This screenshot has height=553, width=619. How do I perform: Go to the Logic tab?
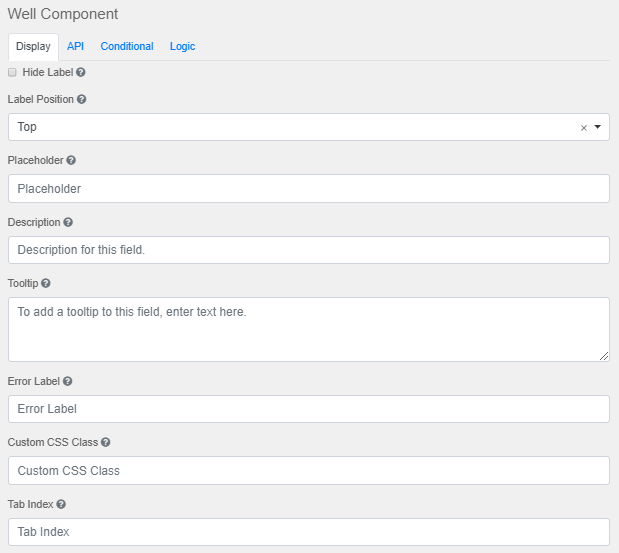point(182,46)
